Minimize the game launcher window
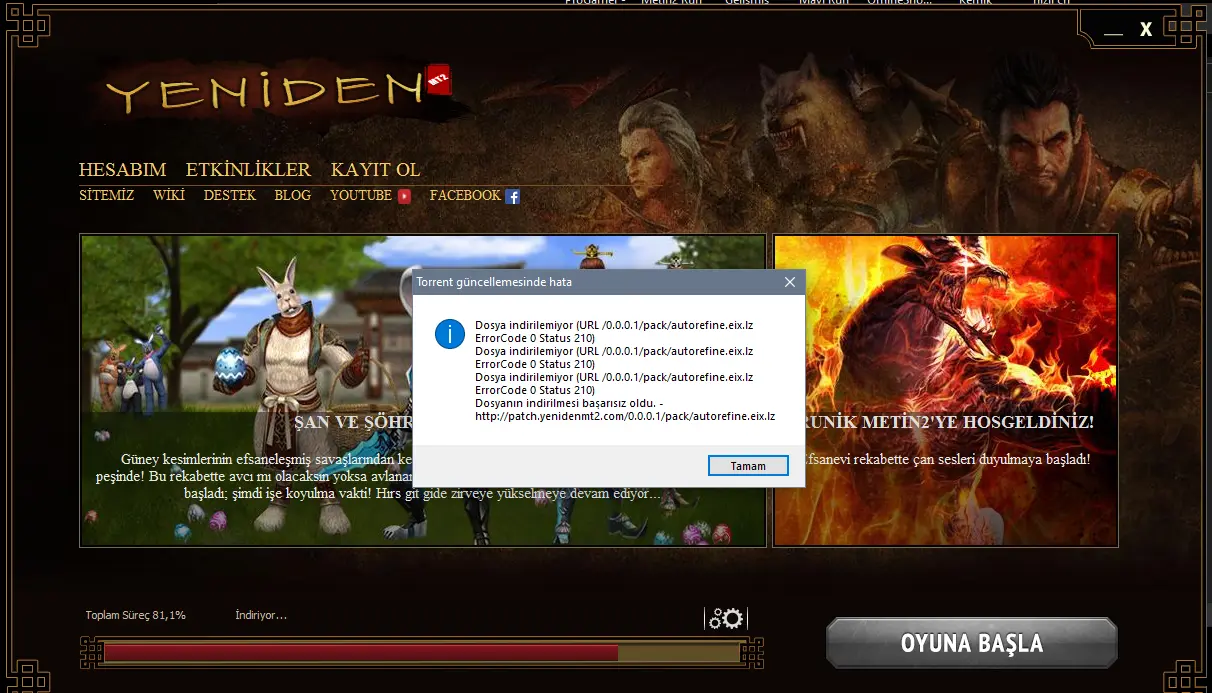1212x693 pixels. click(1113, 32)
